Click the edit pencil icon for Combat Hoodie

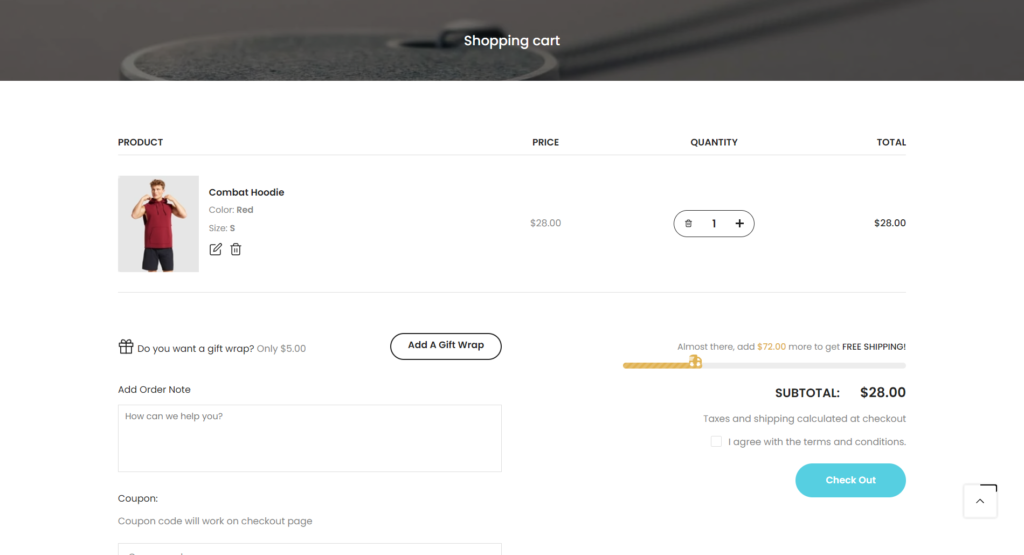tap(215, 249)
